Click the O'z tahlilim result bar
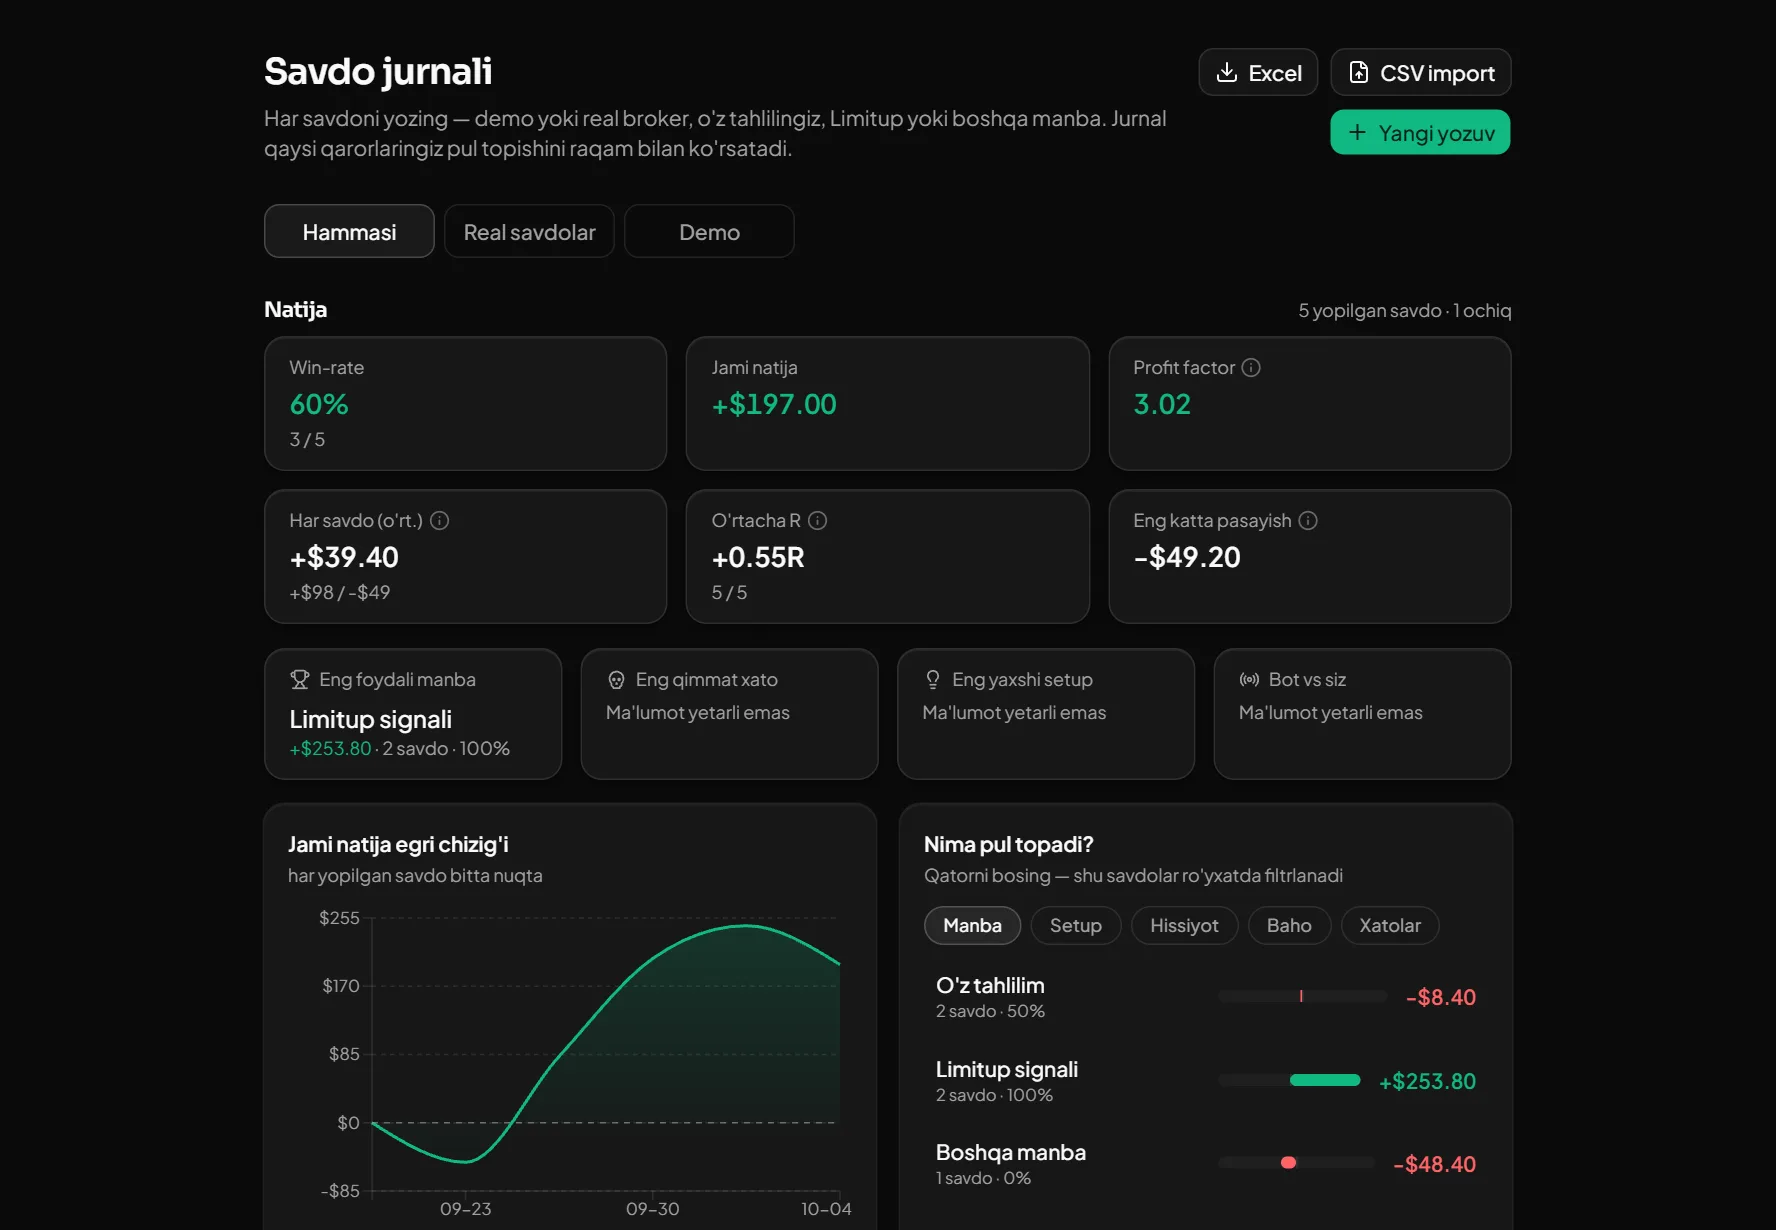This screenshot has width=1776, height=1230. pyautogui.click(x=1301, y=996)
